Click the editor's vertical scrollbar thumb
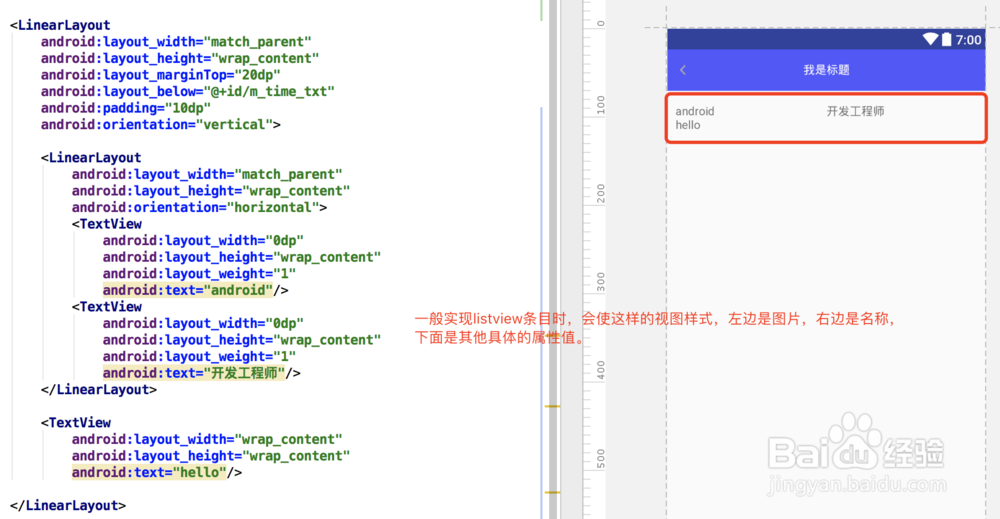The width and height of the screenshot is (1000, 519). 553,260
